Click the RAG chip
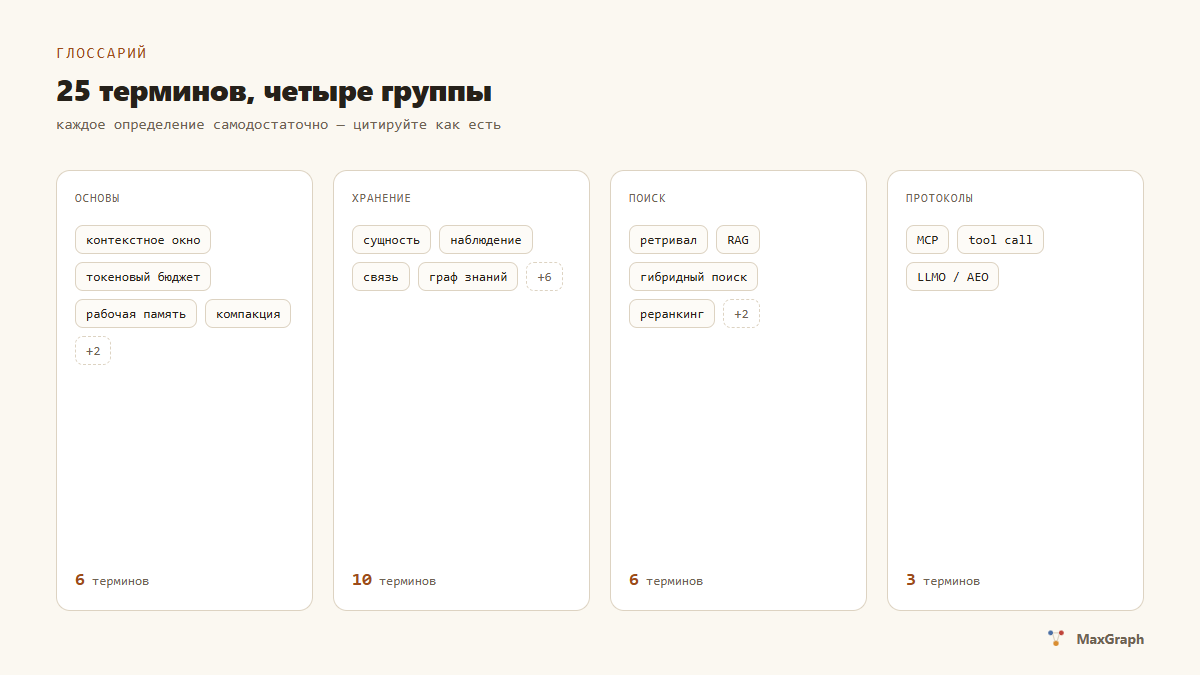 pyautogui.click(x=738, y=240)
